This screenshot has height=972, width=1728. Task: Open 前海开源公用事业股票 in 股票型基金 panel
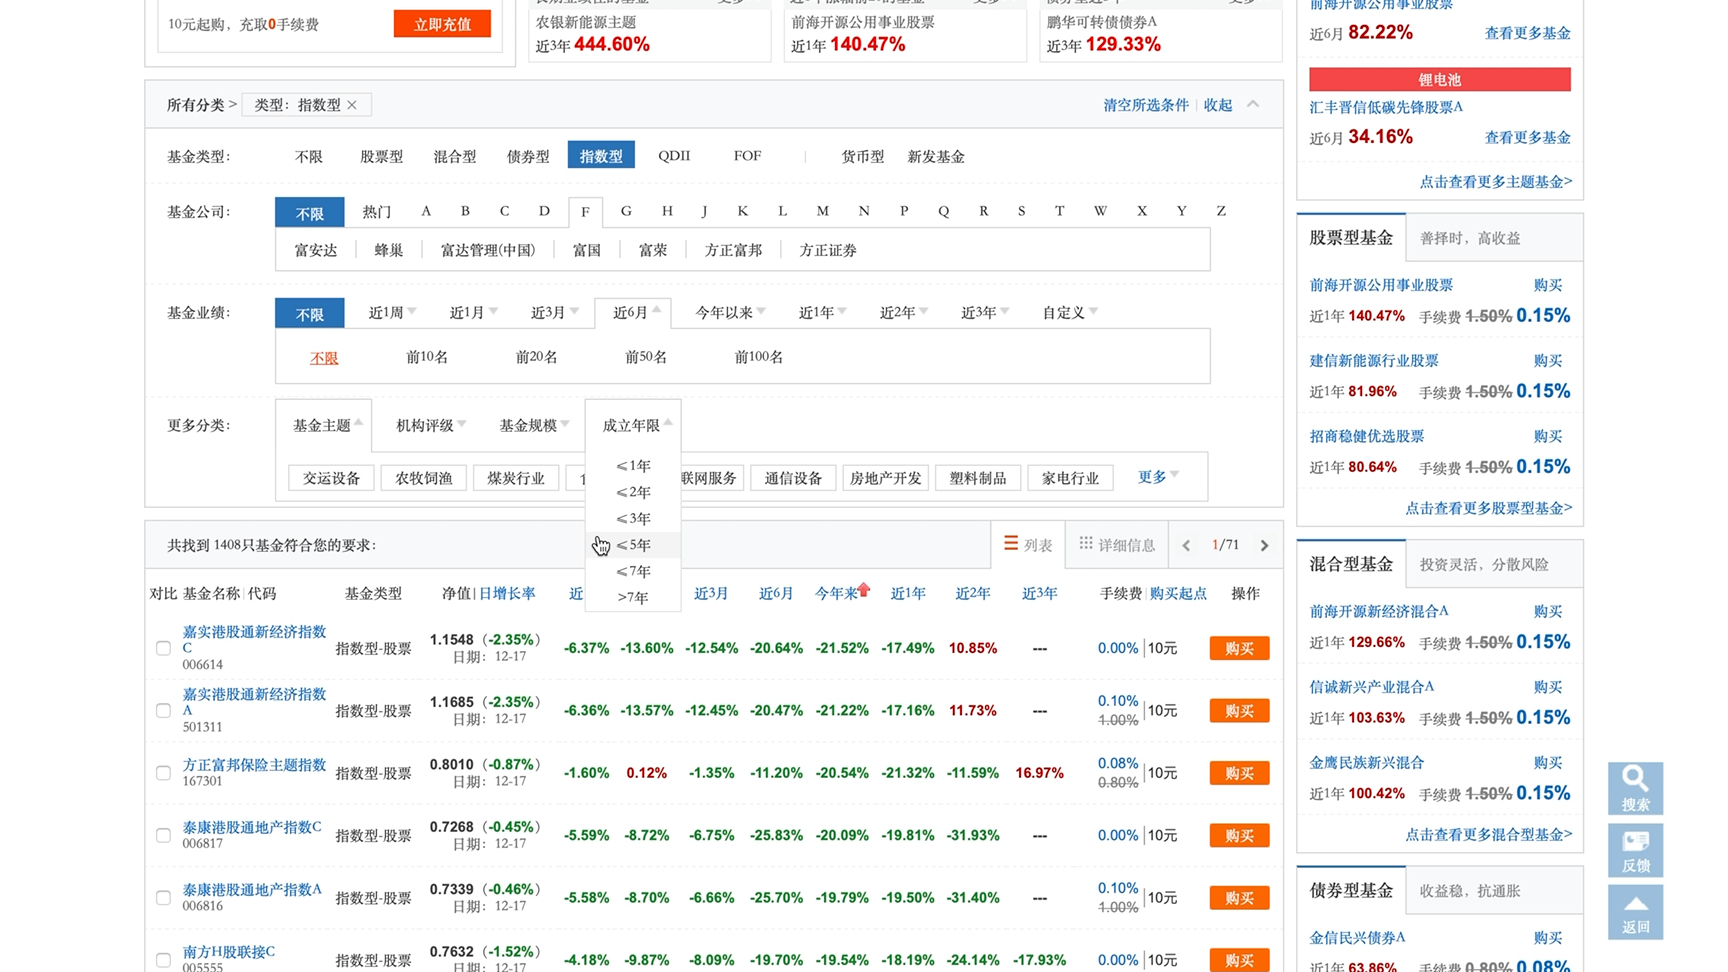[x=1381, y=286]
